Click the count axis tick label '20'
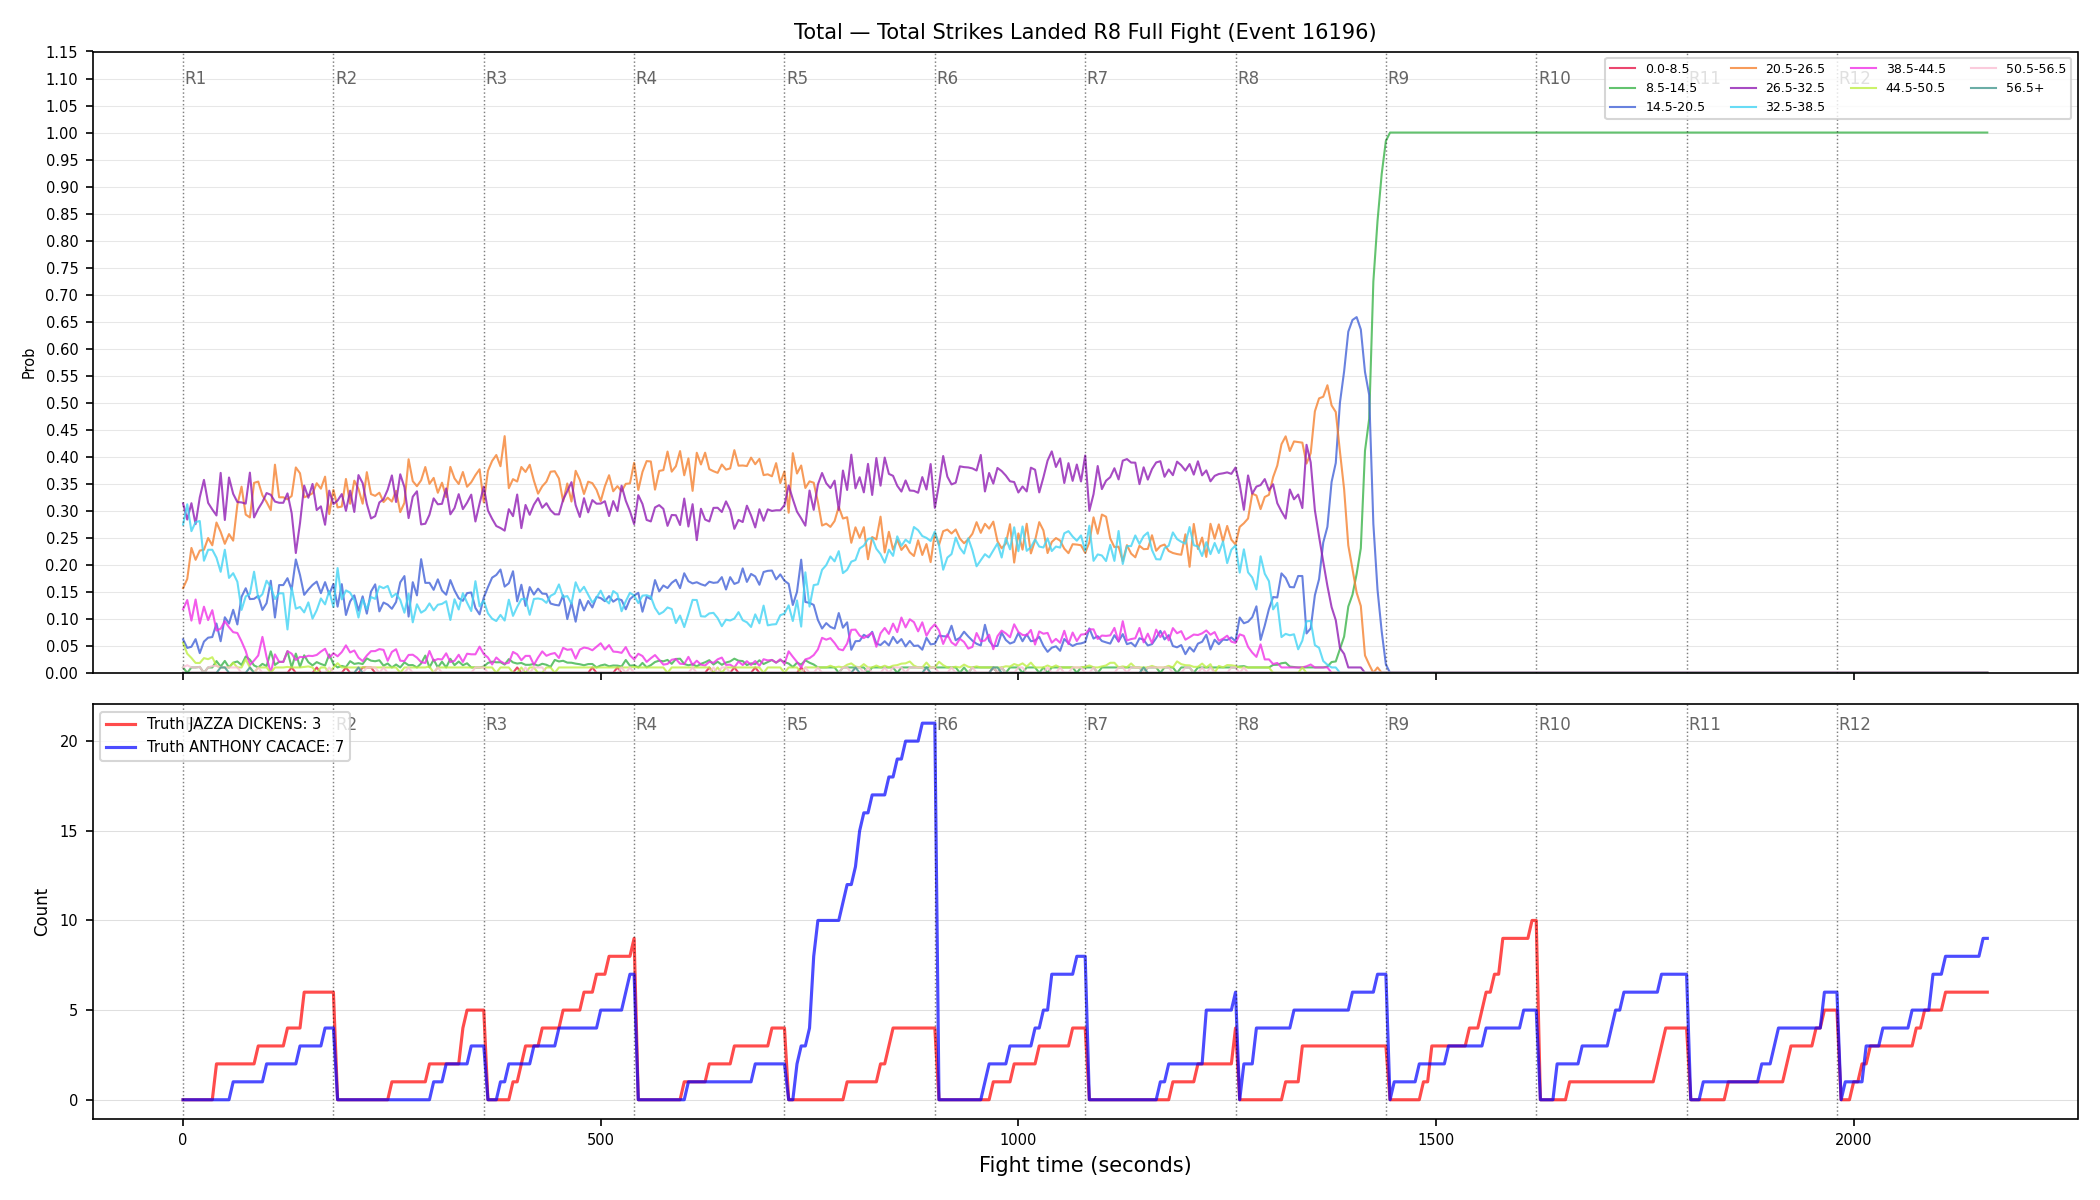The image size is (2100, 1200). coord(69,741)
